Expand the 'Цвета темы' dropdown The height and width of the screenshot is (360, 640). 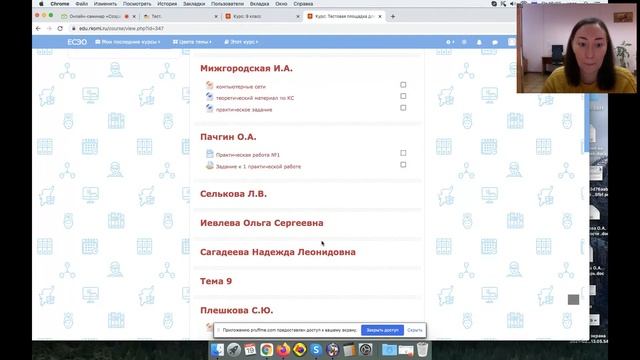192,42
